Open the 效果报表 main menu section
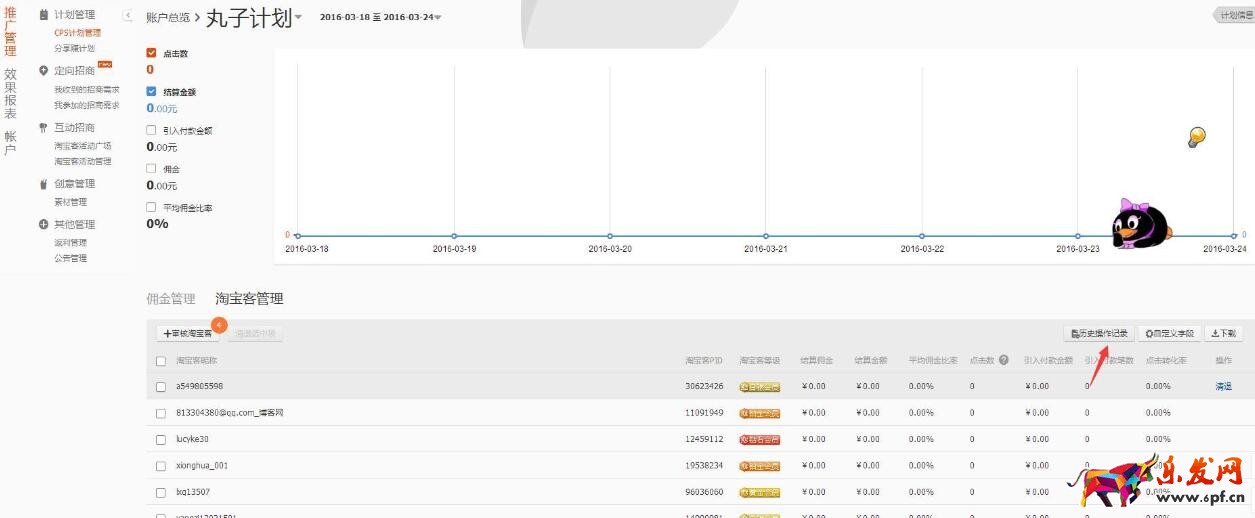This screenshot has width=1255, height=518. (x=10, y=93)
